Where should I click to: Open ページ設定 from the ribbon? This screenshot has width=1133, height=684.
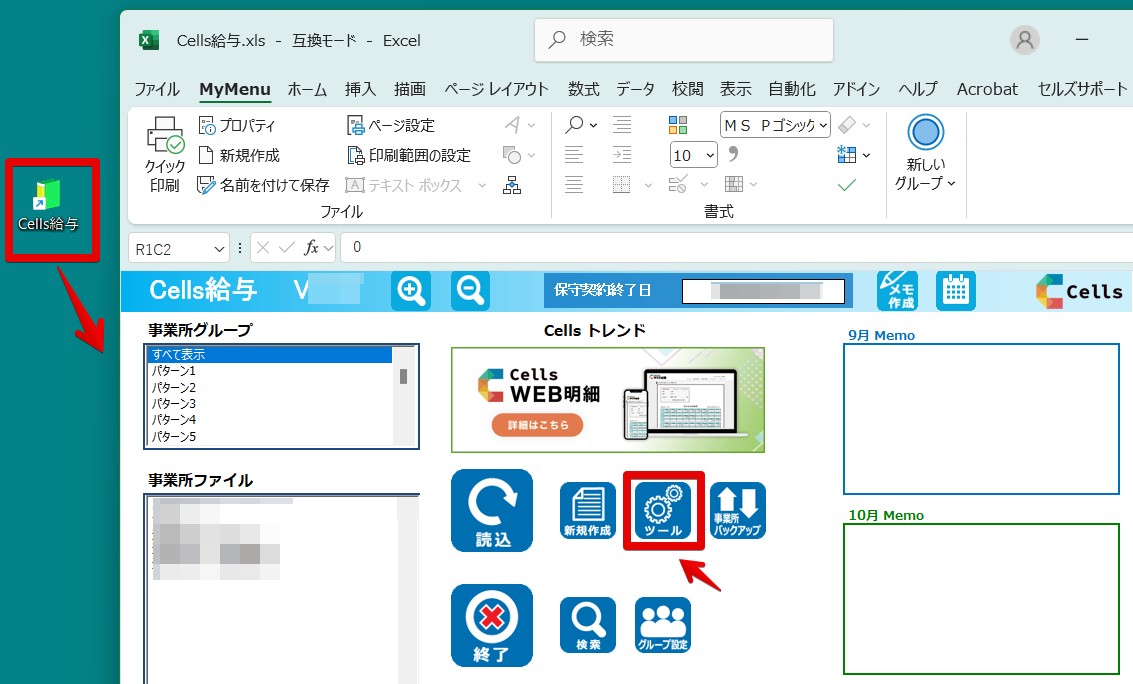(x=391, y=126)
